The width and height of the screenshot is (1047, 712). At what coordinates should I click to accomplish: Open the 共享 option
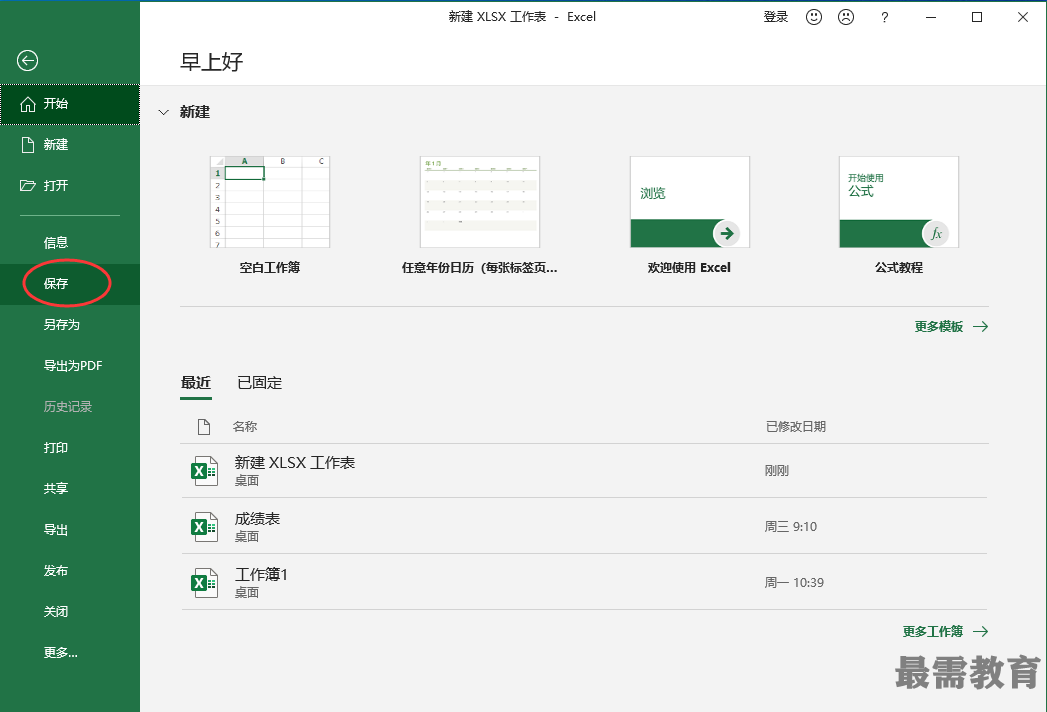coord(70,489)
